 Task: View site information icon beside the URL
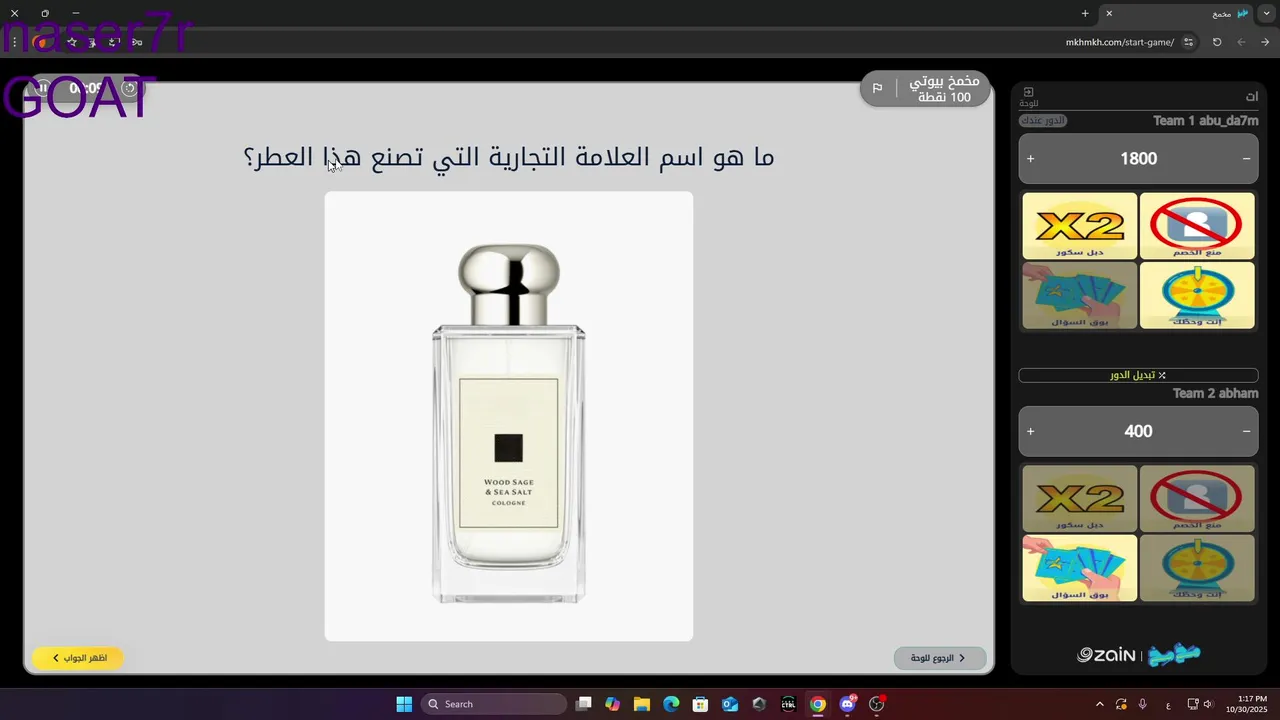pyautogui.click(x=1188, y=42)
